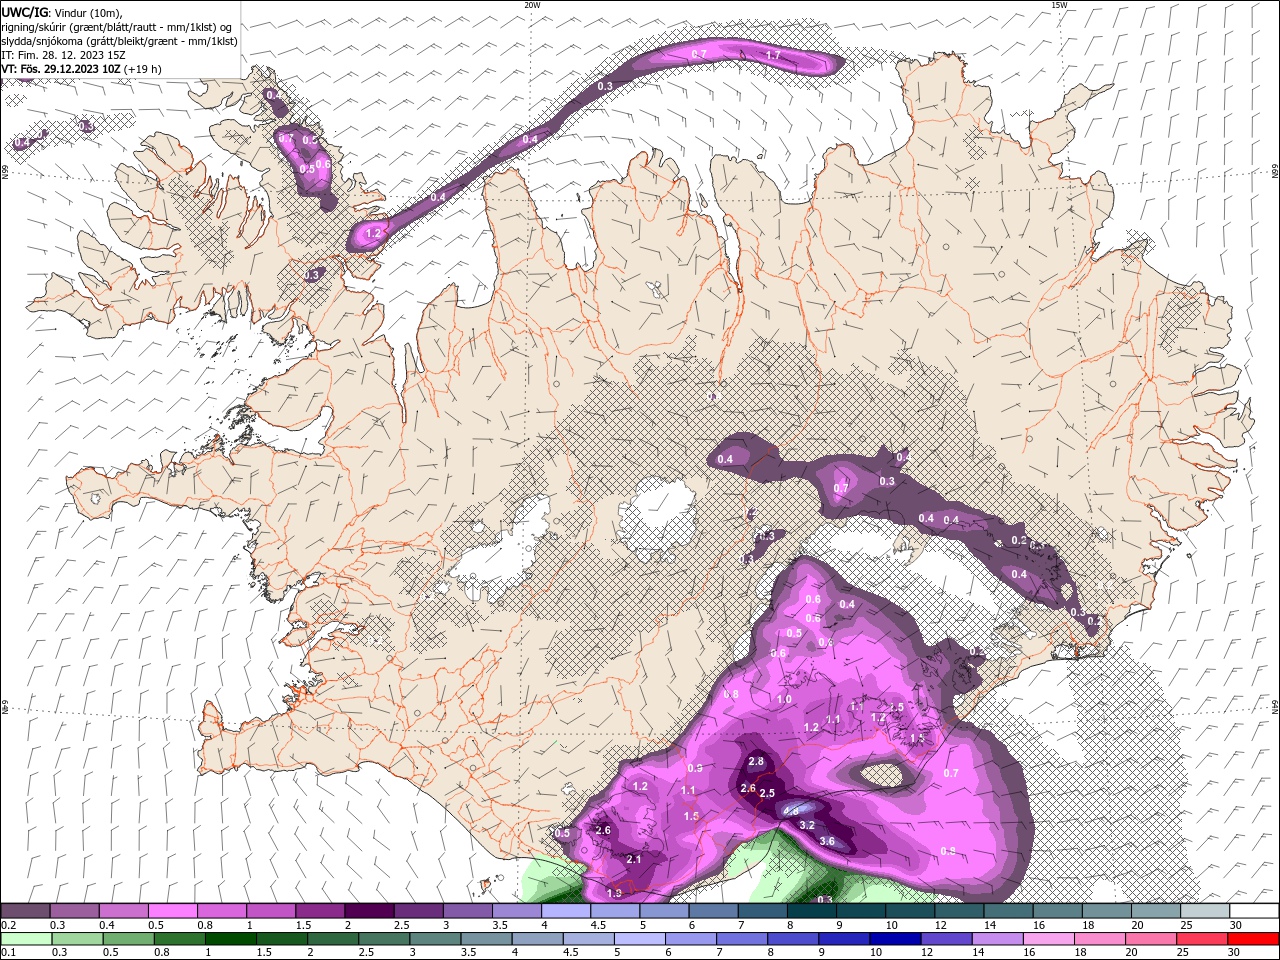
Task: Select the '1.9' value at the south coast
Action: click(x=614, y=893)
